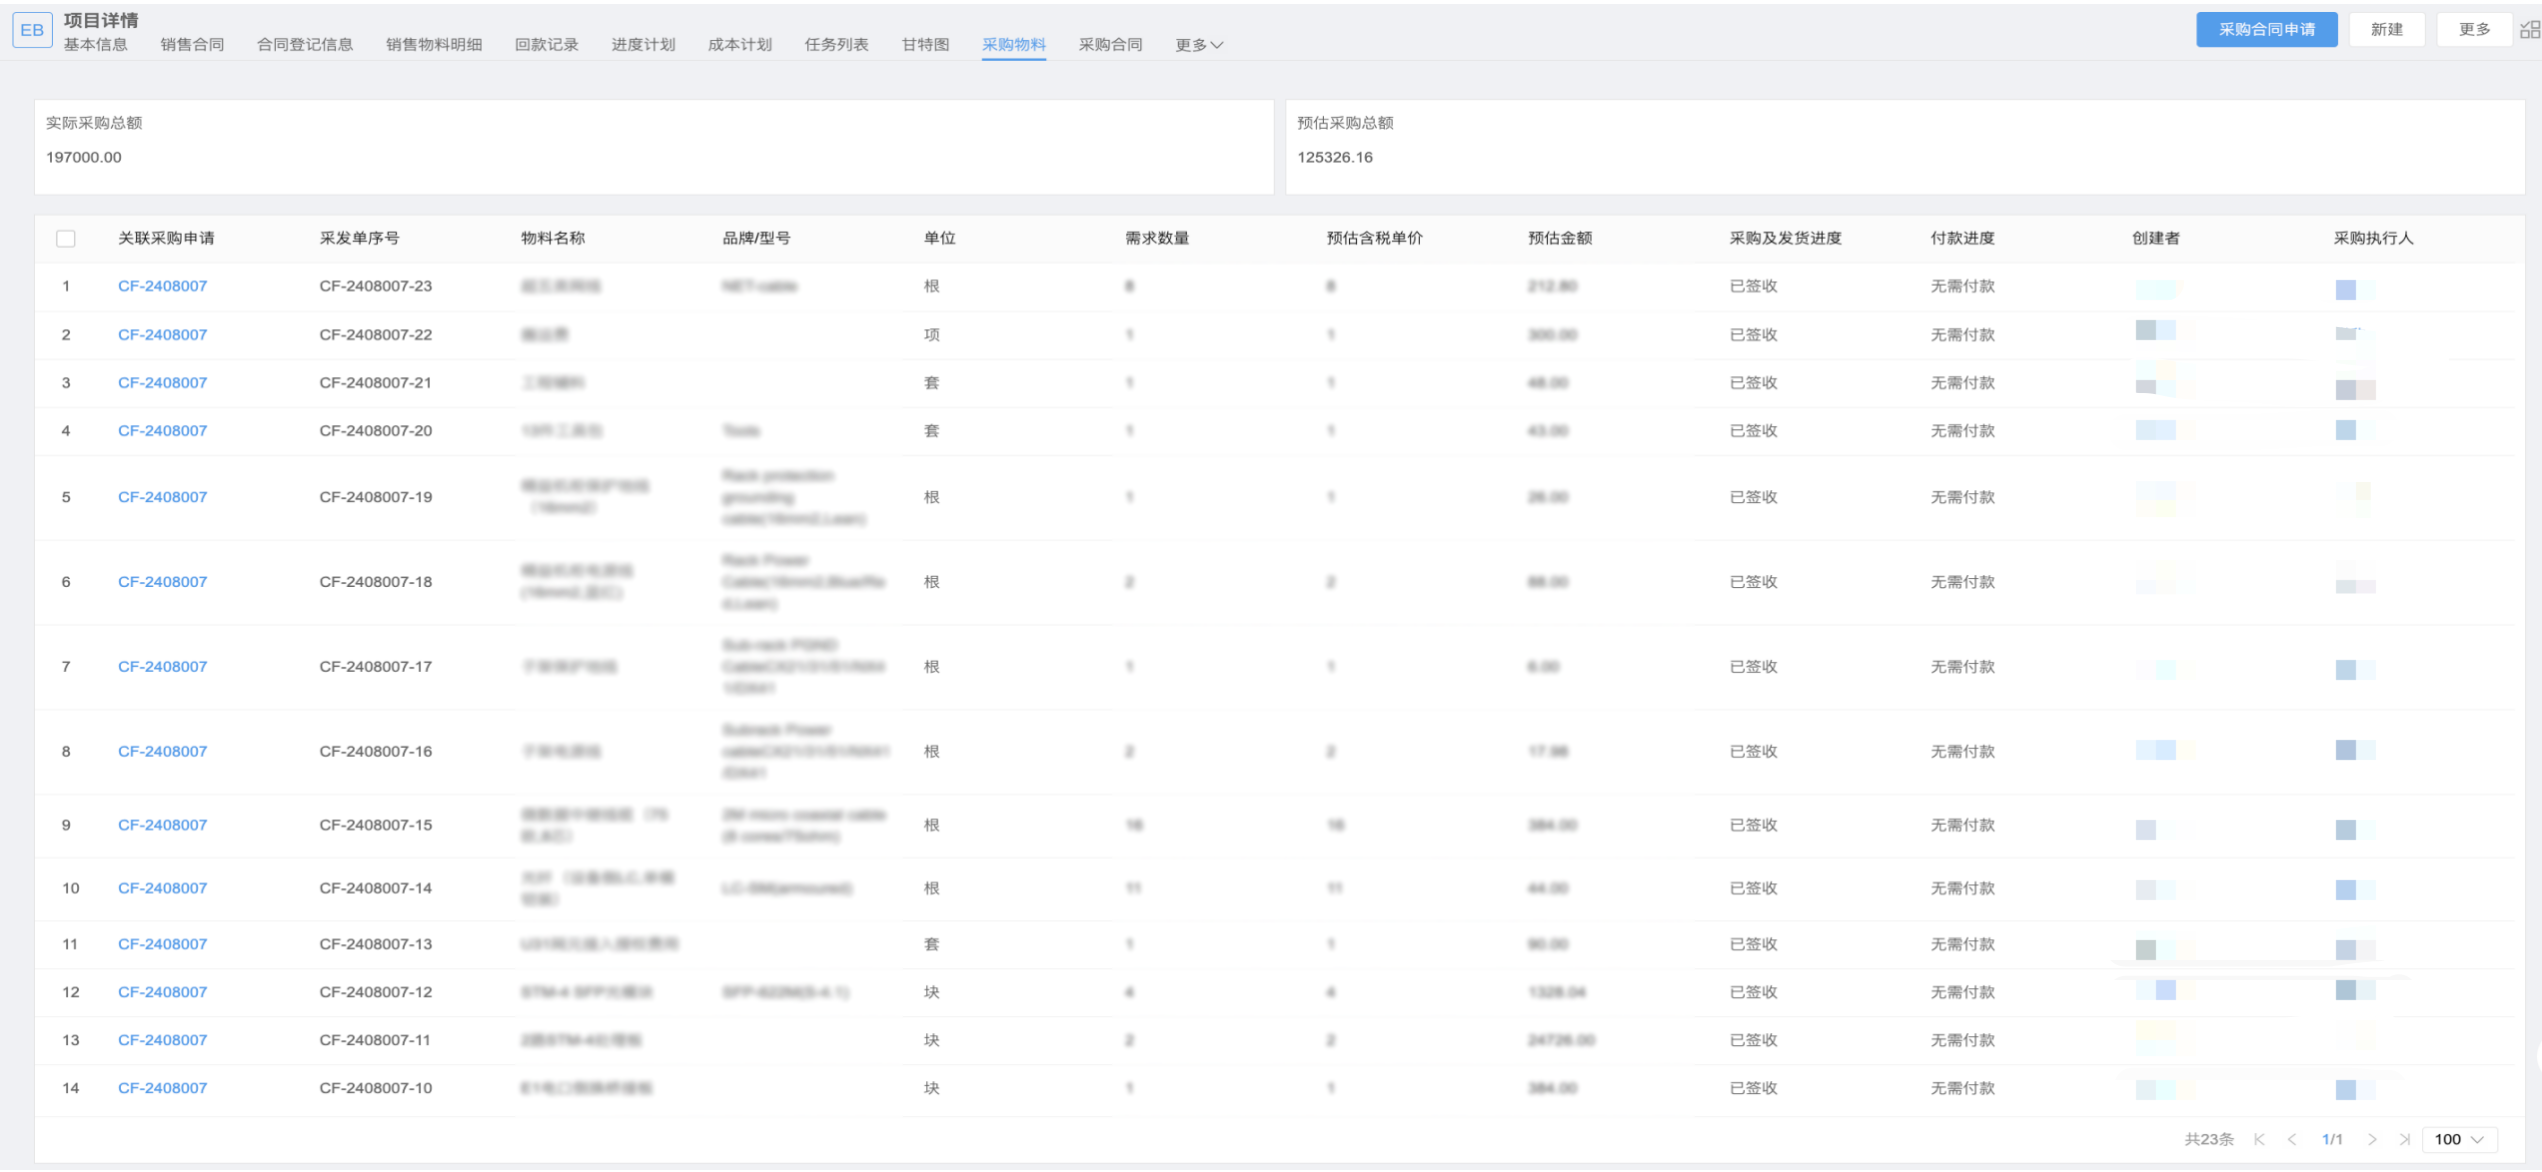The height and width of the screenshot is (1172, 2542).
Task: Click the 新建 button
Action: (2387, 29)
